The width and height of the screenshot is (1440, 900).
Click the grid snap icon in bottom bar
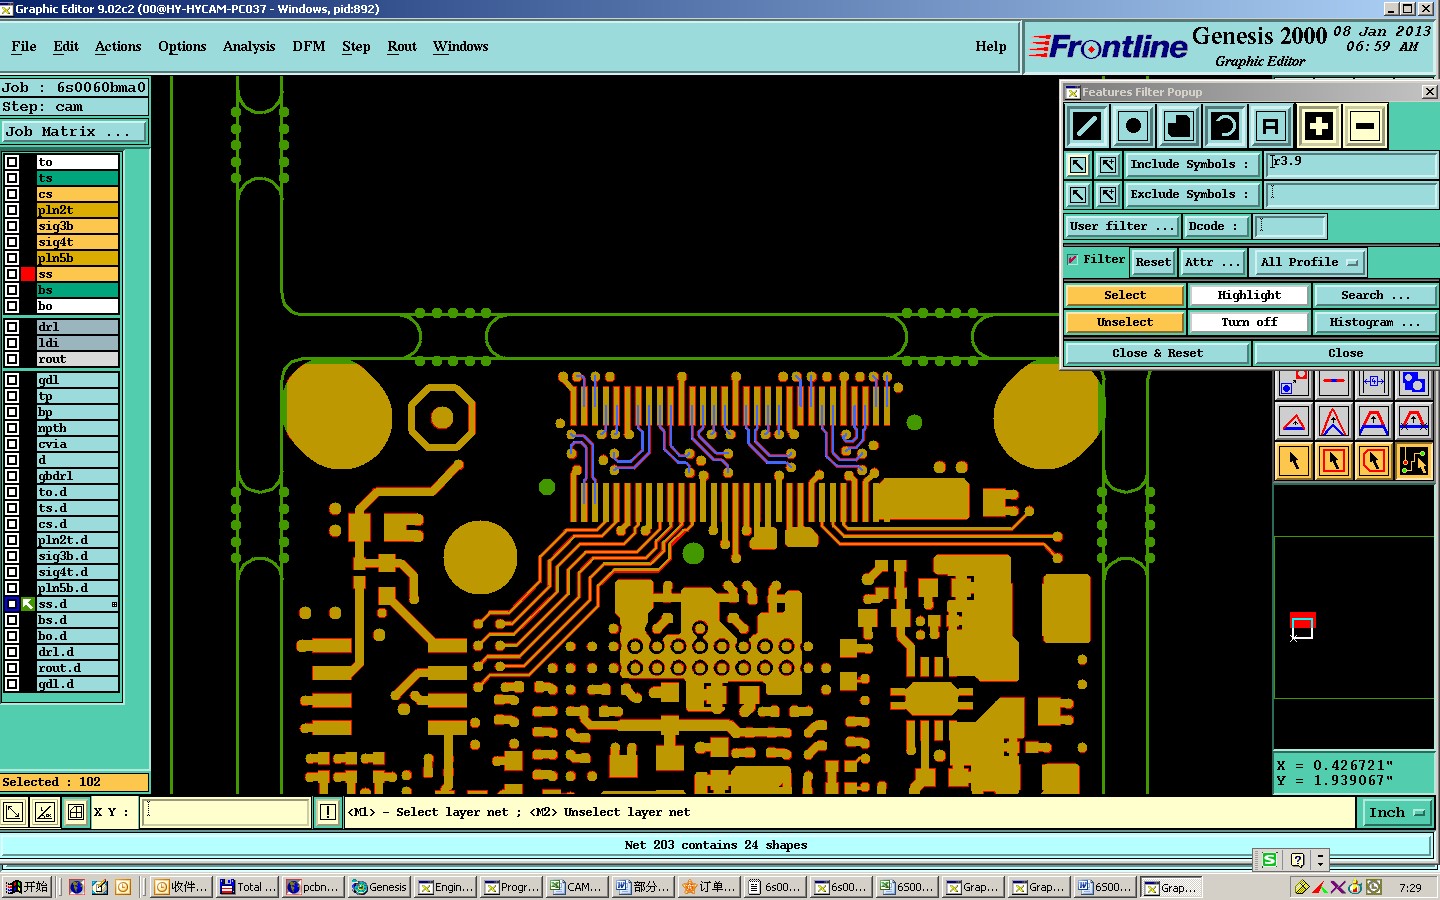[x=76, y=812]
